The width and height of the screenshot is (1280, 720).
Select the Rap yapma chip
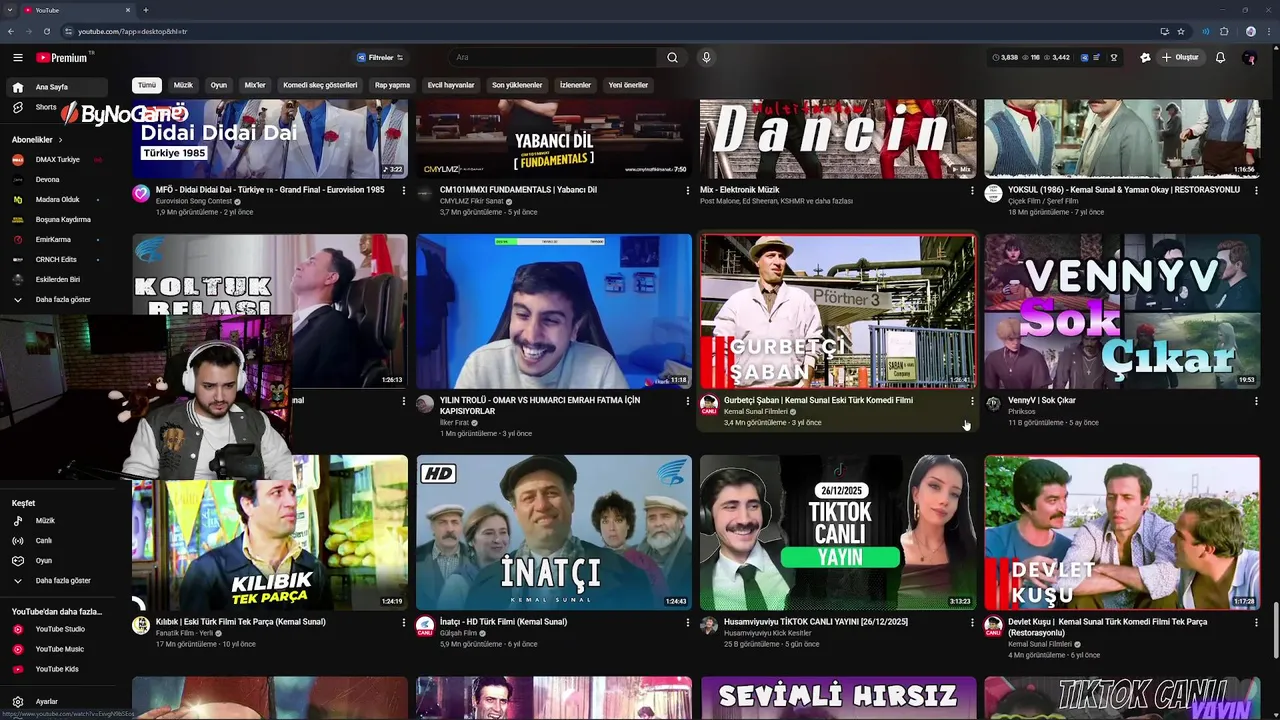(x=392, y=85)
